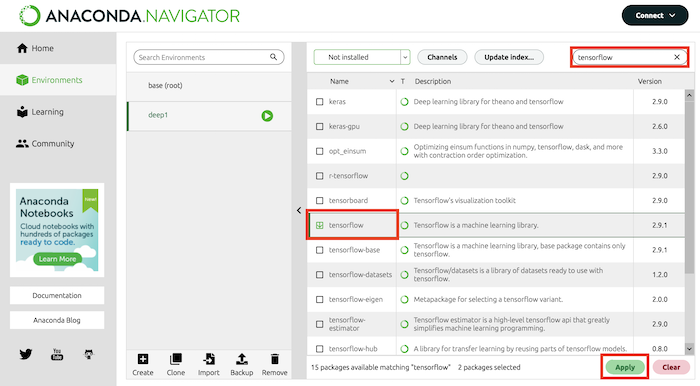This screenshot has height=386, width=700.
Task: Check the tensorflow-datasets package checkbox
Action: [x=320, y=274]
